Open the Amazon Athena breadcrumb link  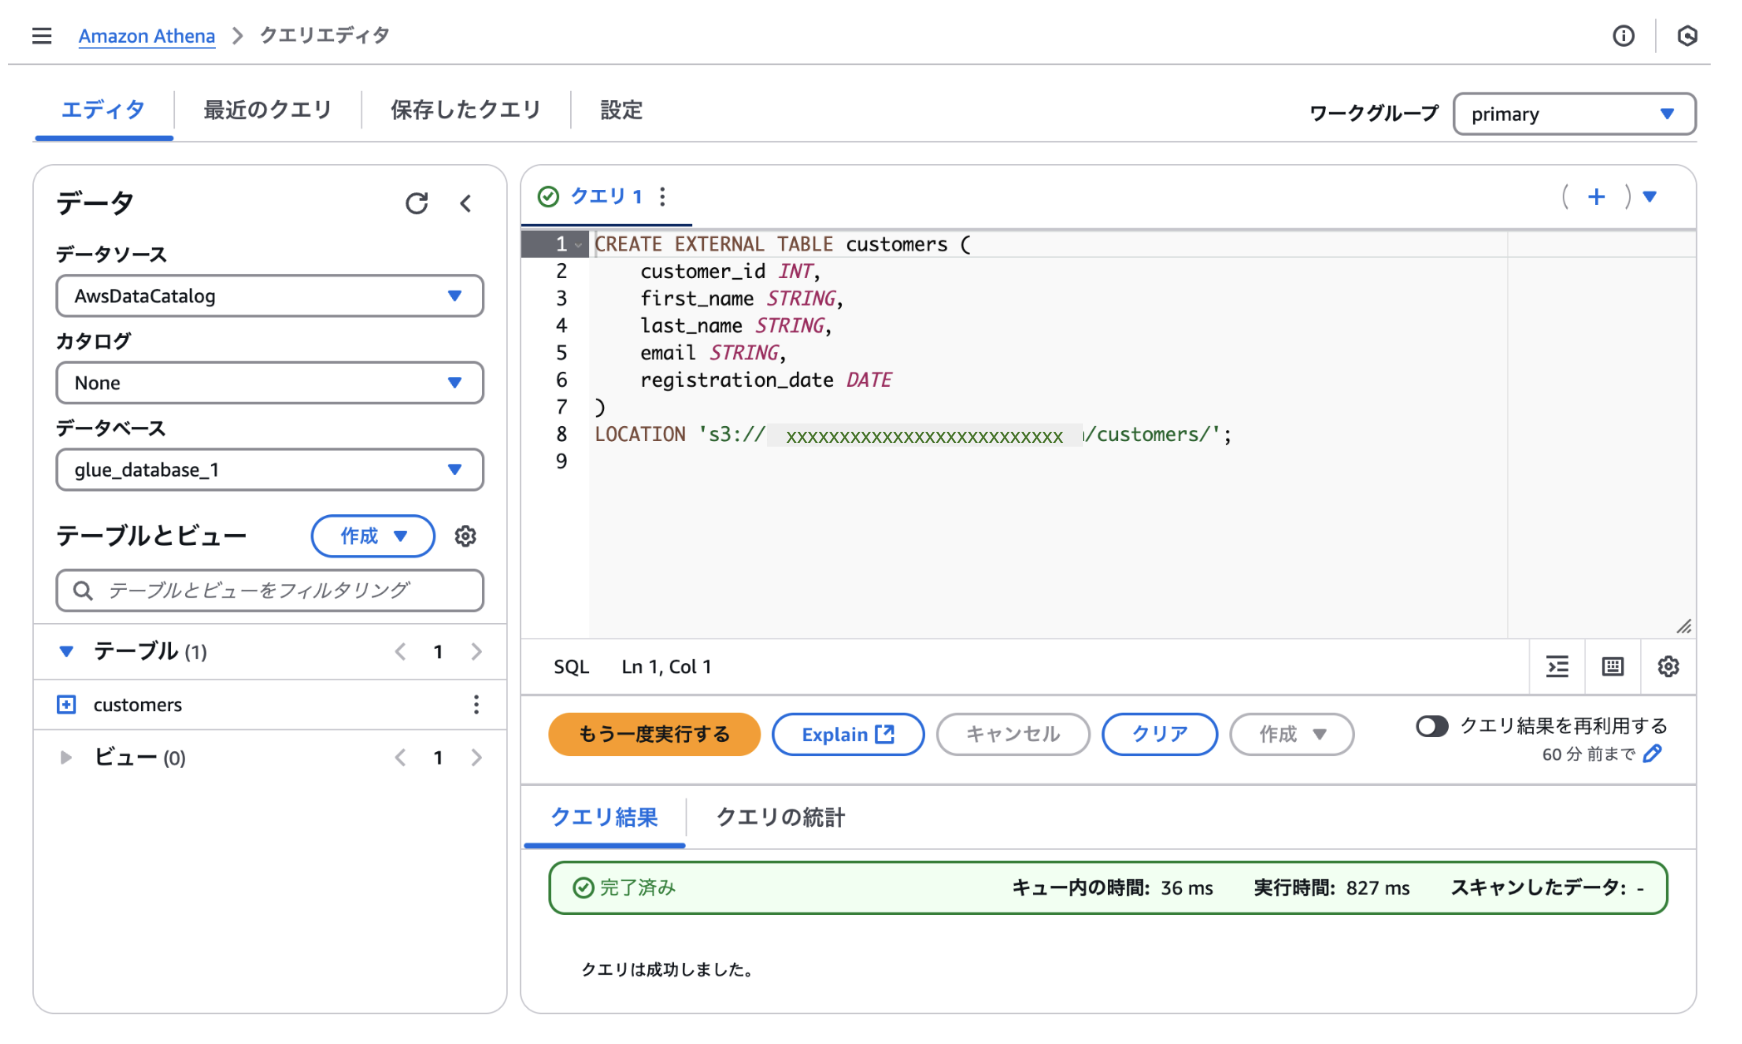[147, 36]
